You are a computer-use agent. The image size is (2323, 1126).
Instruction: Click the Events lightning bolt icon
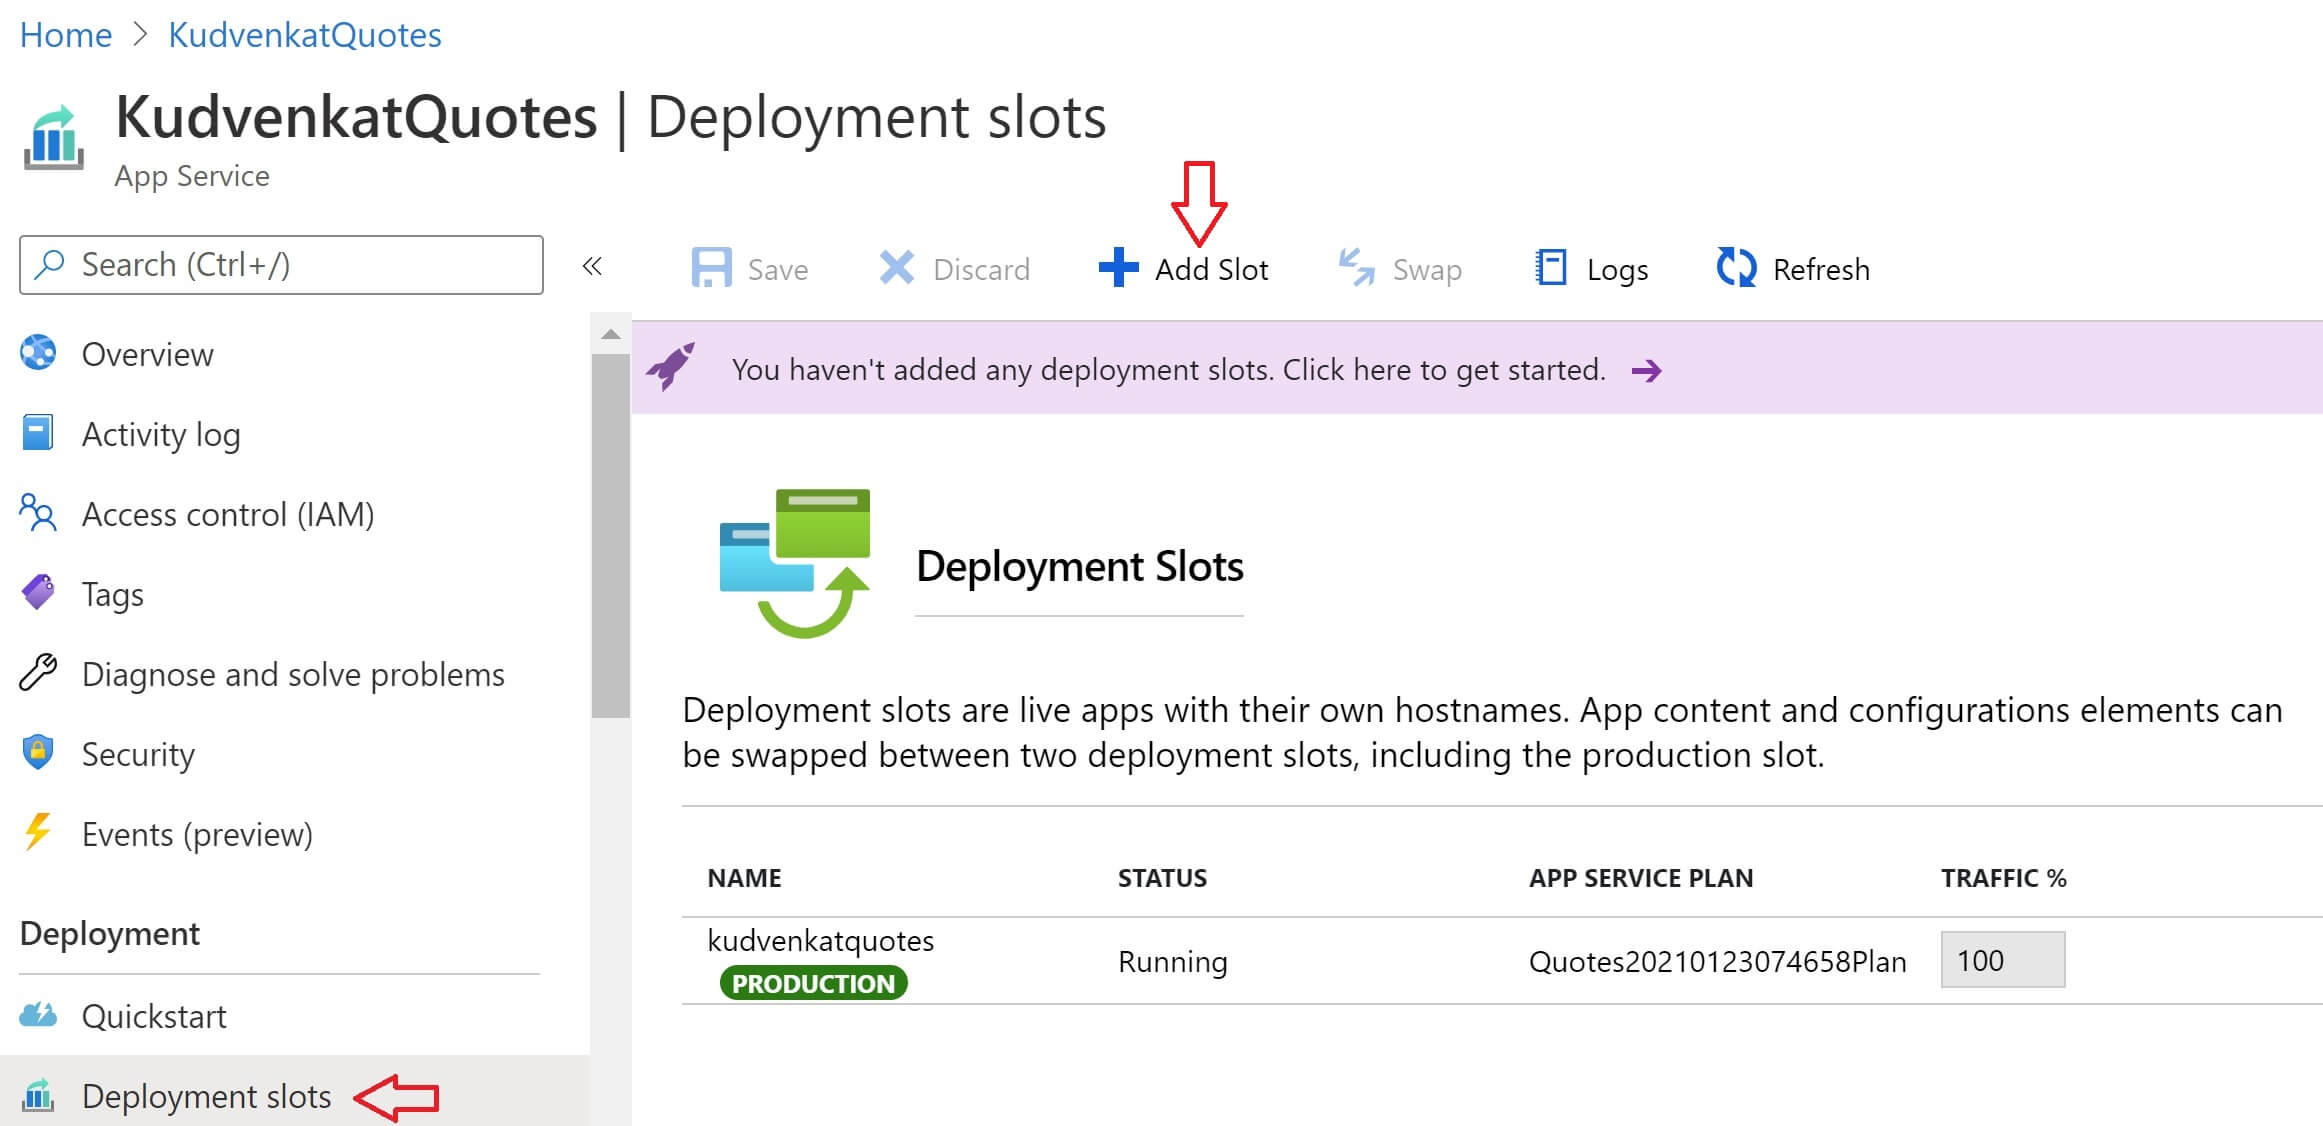pyautogui.click(x=38, y=832)
